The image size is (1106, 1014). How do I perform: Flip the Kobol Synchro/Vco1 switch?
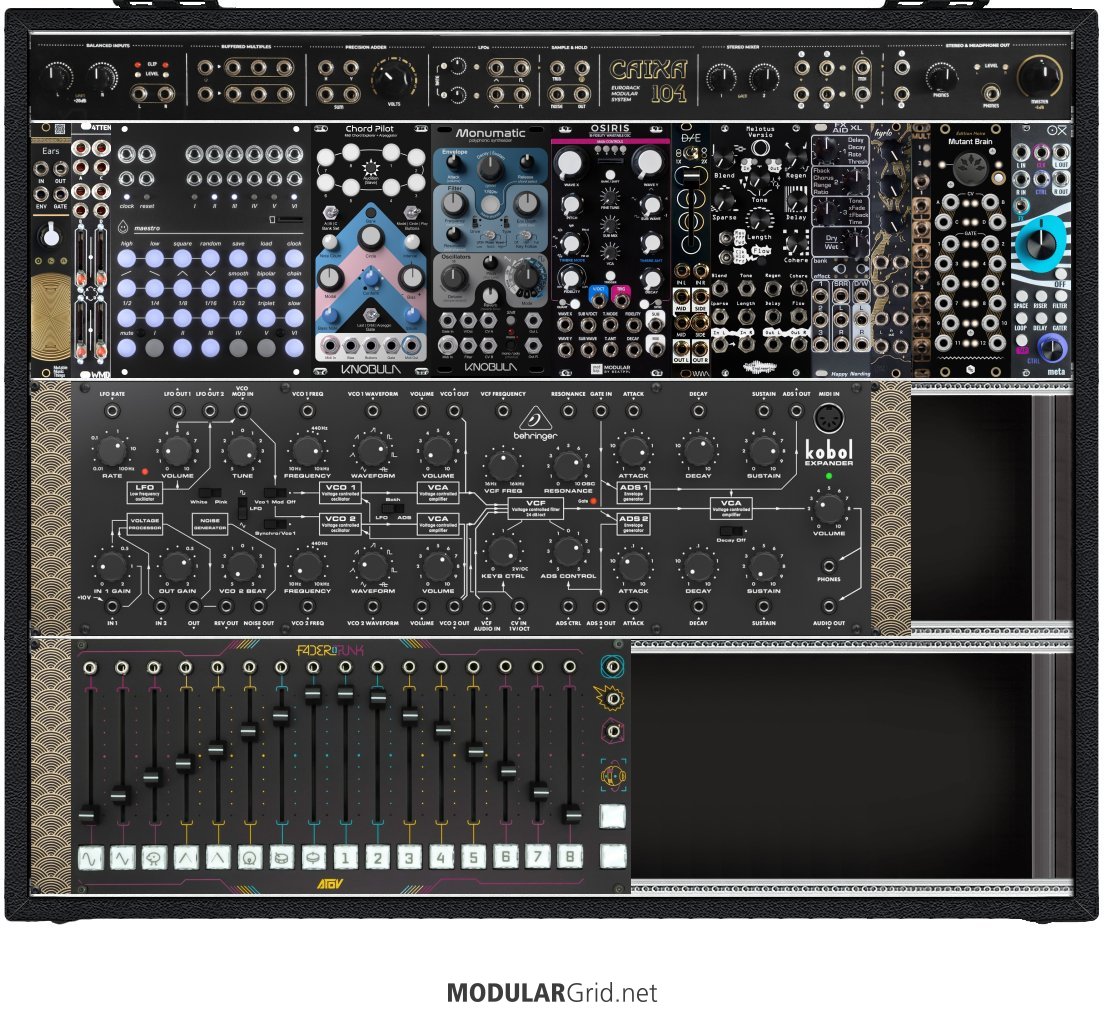pyautogui.click(x=275, y=524)
